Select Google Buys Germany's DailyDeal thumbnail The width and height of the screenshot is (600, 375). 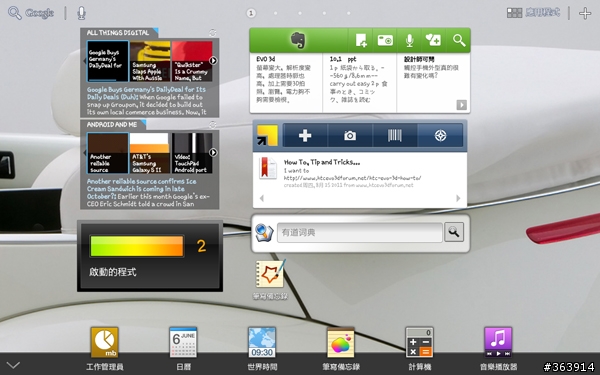pos(108,61)
